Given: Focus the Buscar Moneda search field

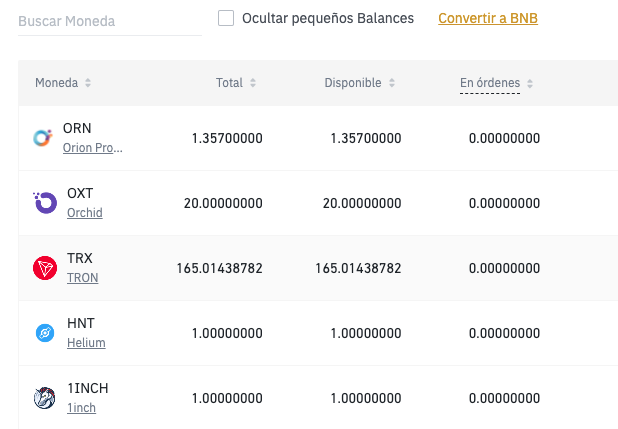Looking at the screenshot, I should (x=108, y=21).
